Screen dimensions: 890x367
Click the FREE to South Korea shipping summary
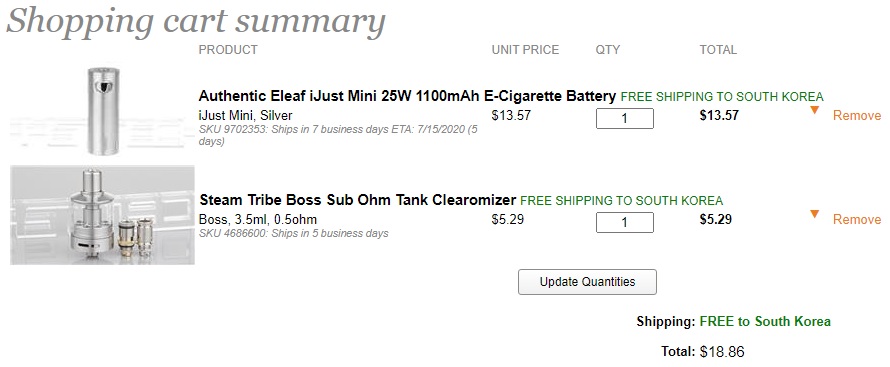(765, 322)
